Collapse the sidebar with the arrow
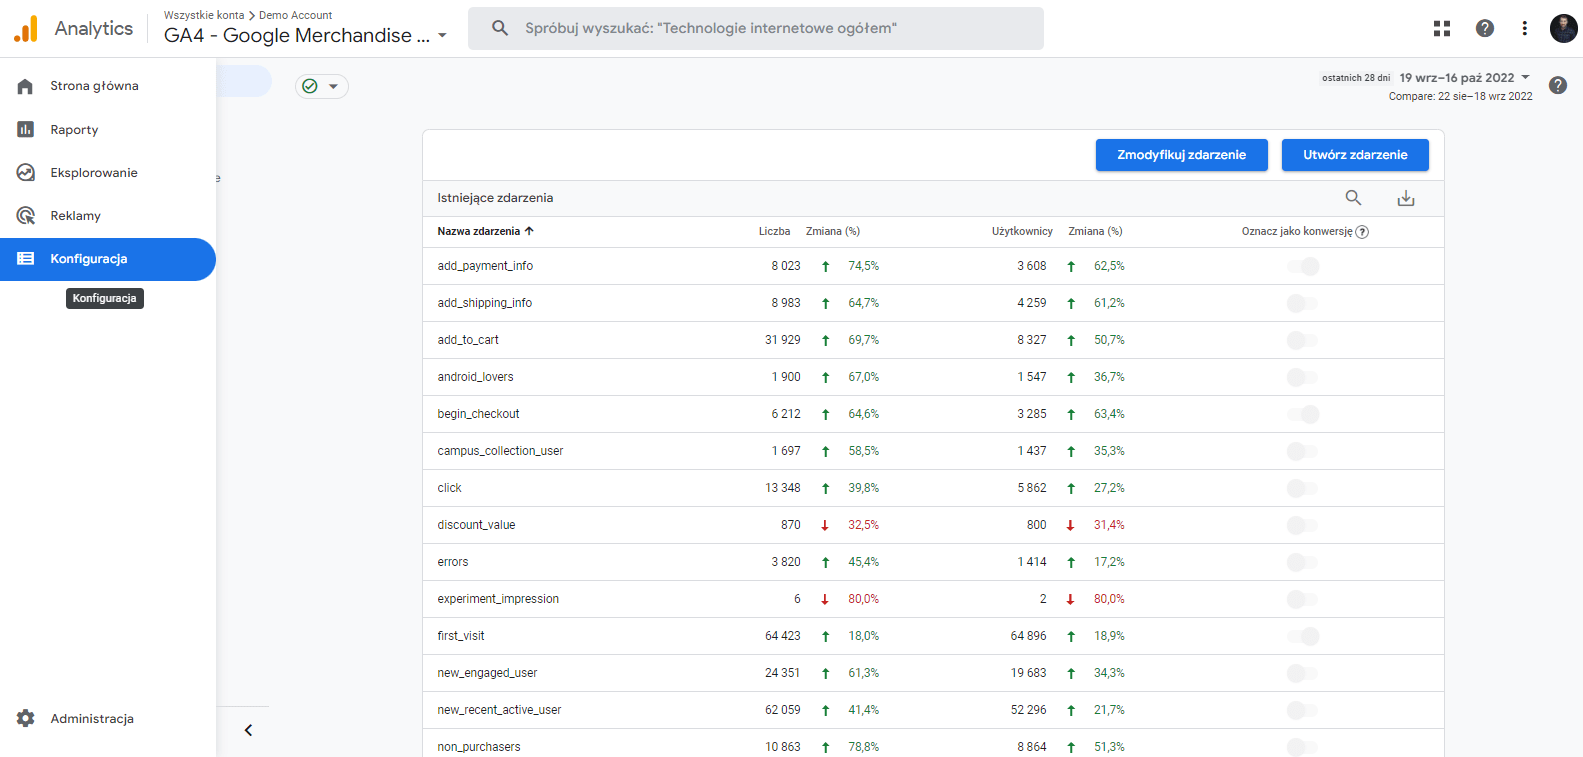1583x757 pixels. coord(248,730)
